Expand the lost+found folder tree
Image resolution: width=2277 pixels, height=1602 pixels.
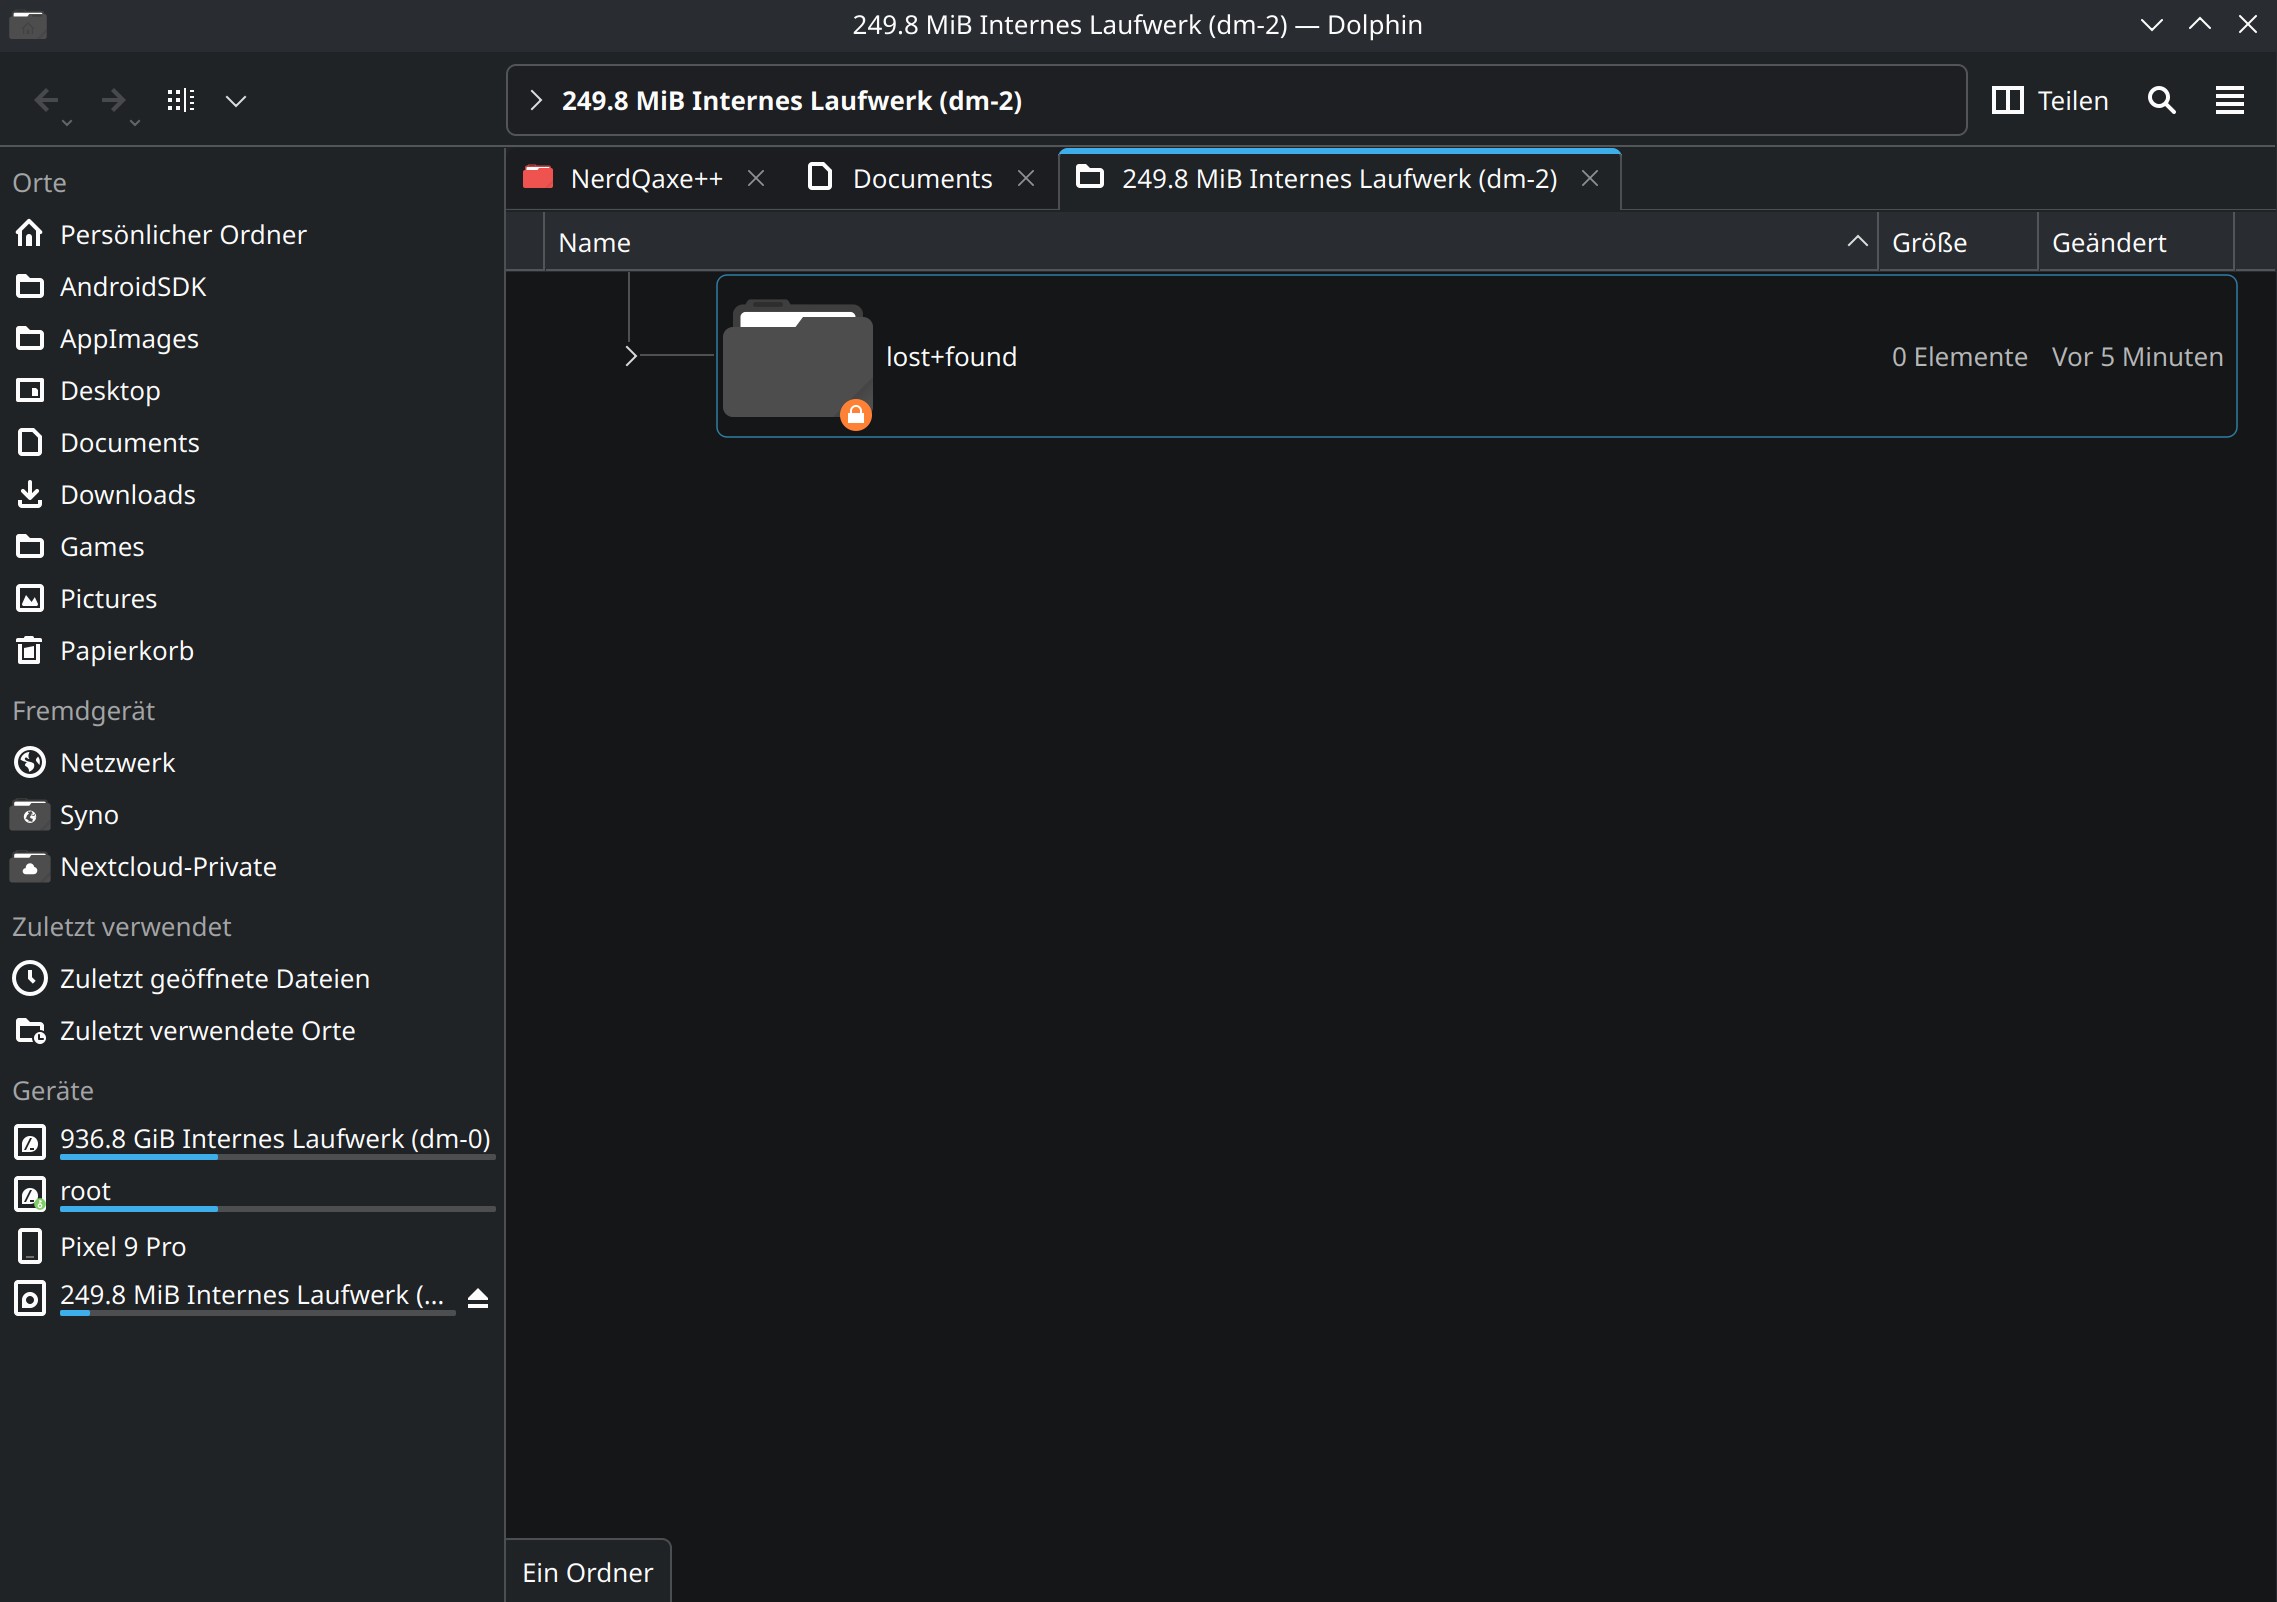(x=630, y=356)
